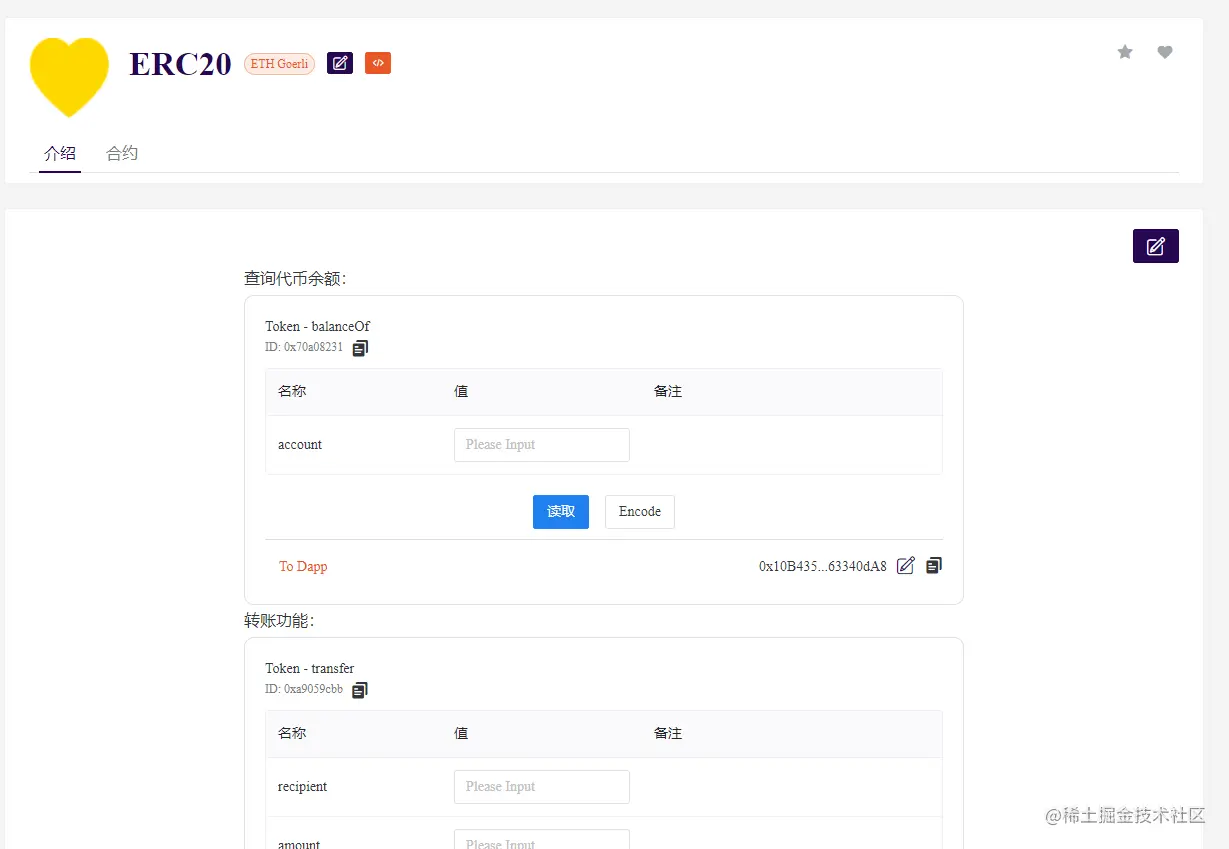Copy the transfer method ID 0xa9059cbb
1229x849 pixels.
click(x=360, y=689)
